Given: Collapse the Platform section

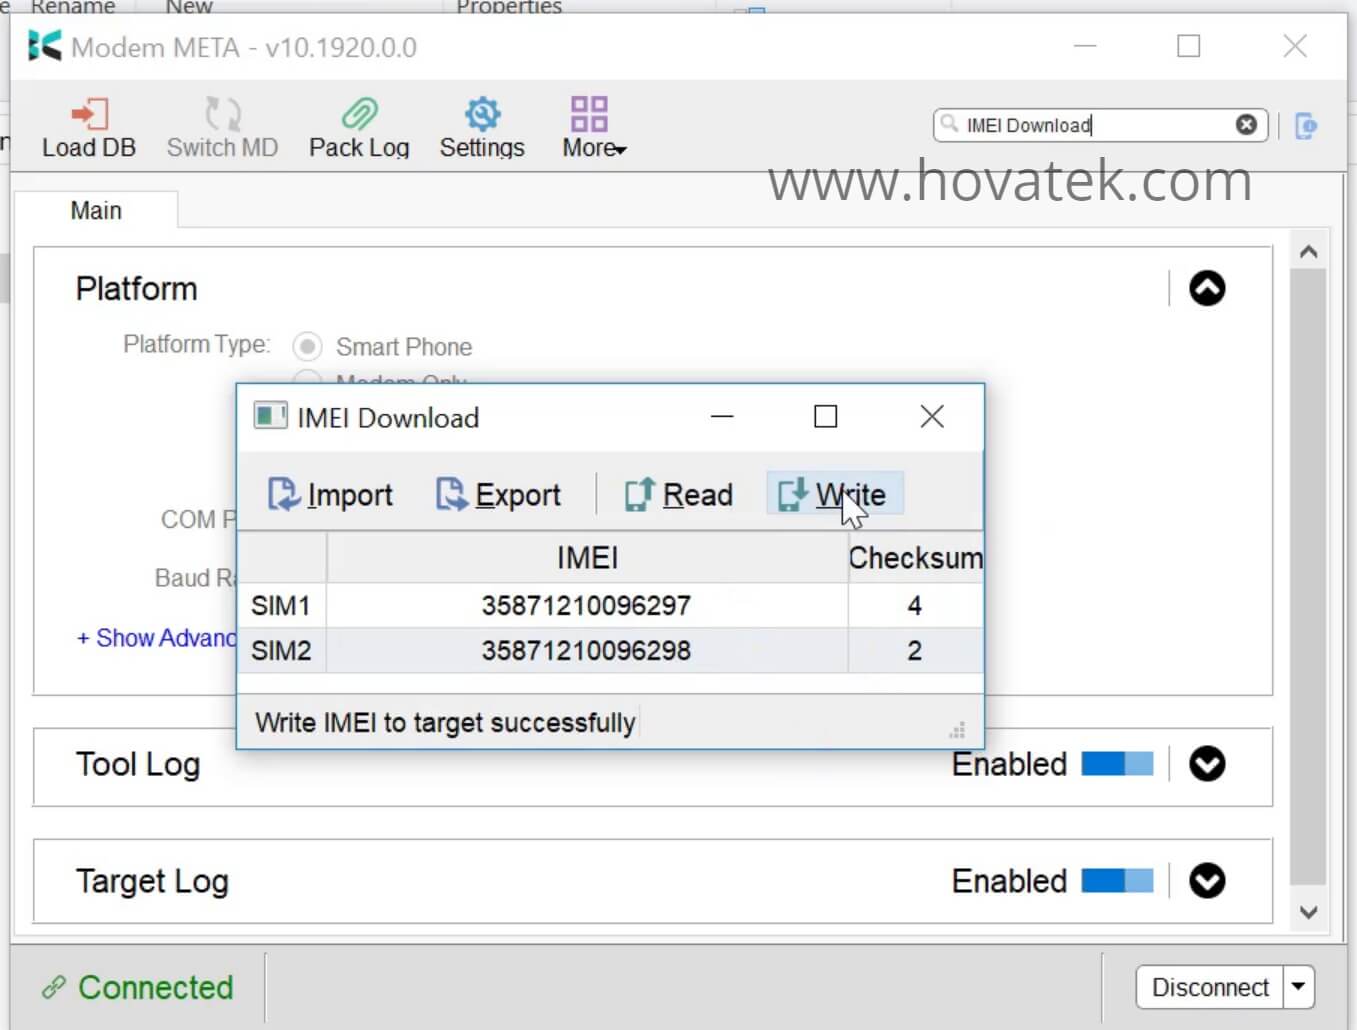Looking at the screenshot, I should (x=1207, y=288).
